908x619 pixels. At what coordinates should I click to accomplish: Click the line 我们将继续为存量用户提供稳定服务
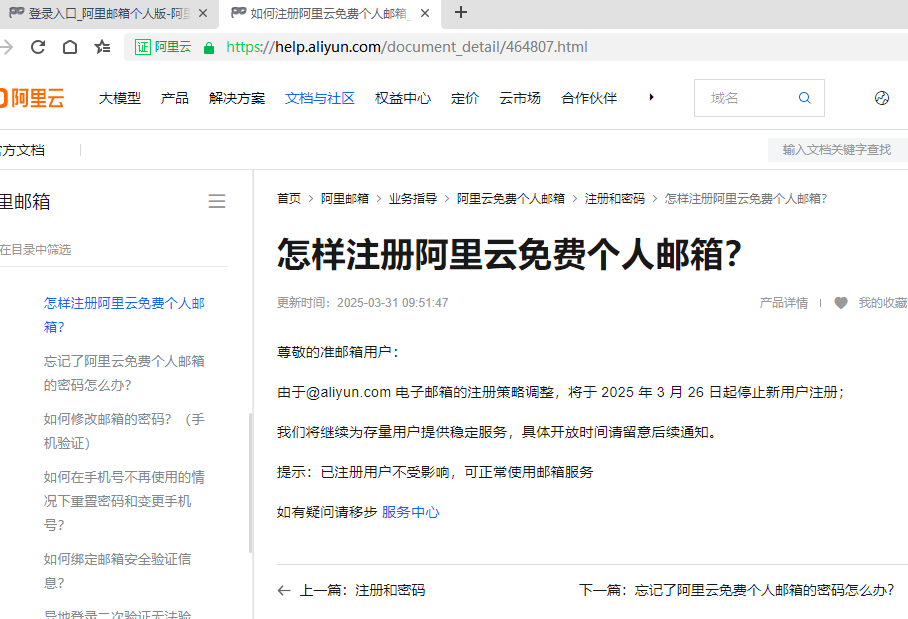pos(497,432)
